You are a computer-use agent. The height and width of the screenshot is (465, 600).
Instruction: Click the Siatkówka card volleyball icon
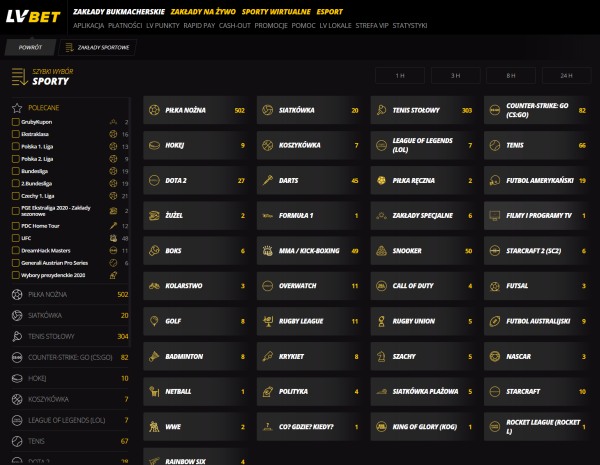click(267, 110)
